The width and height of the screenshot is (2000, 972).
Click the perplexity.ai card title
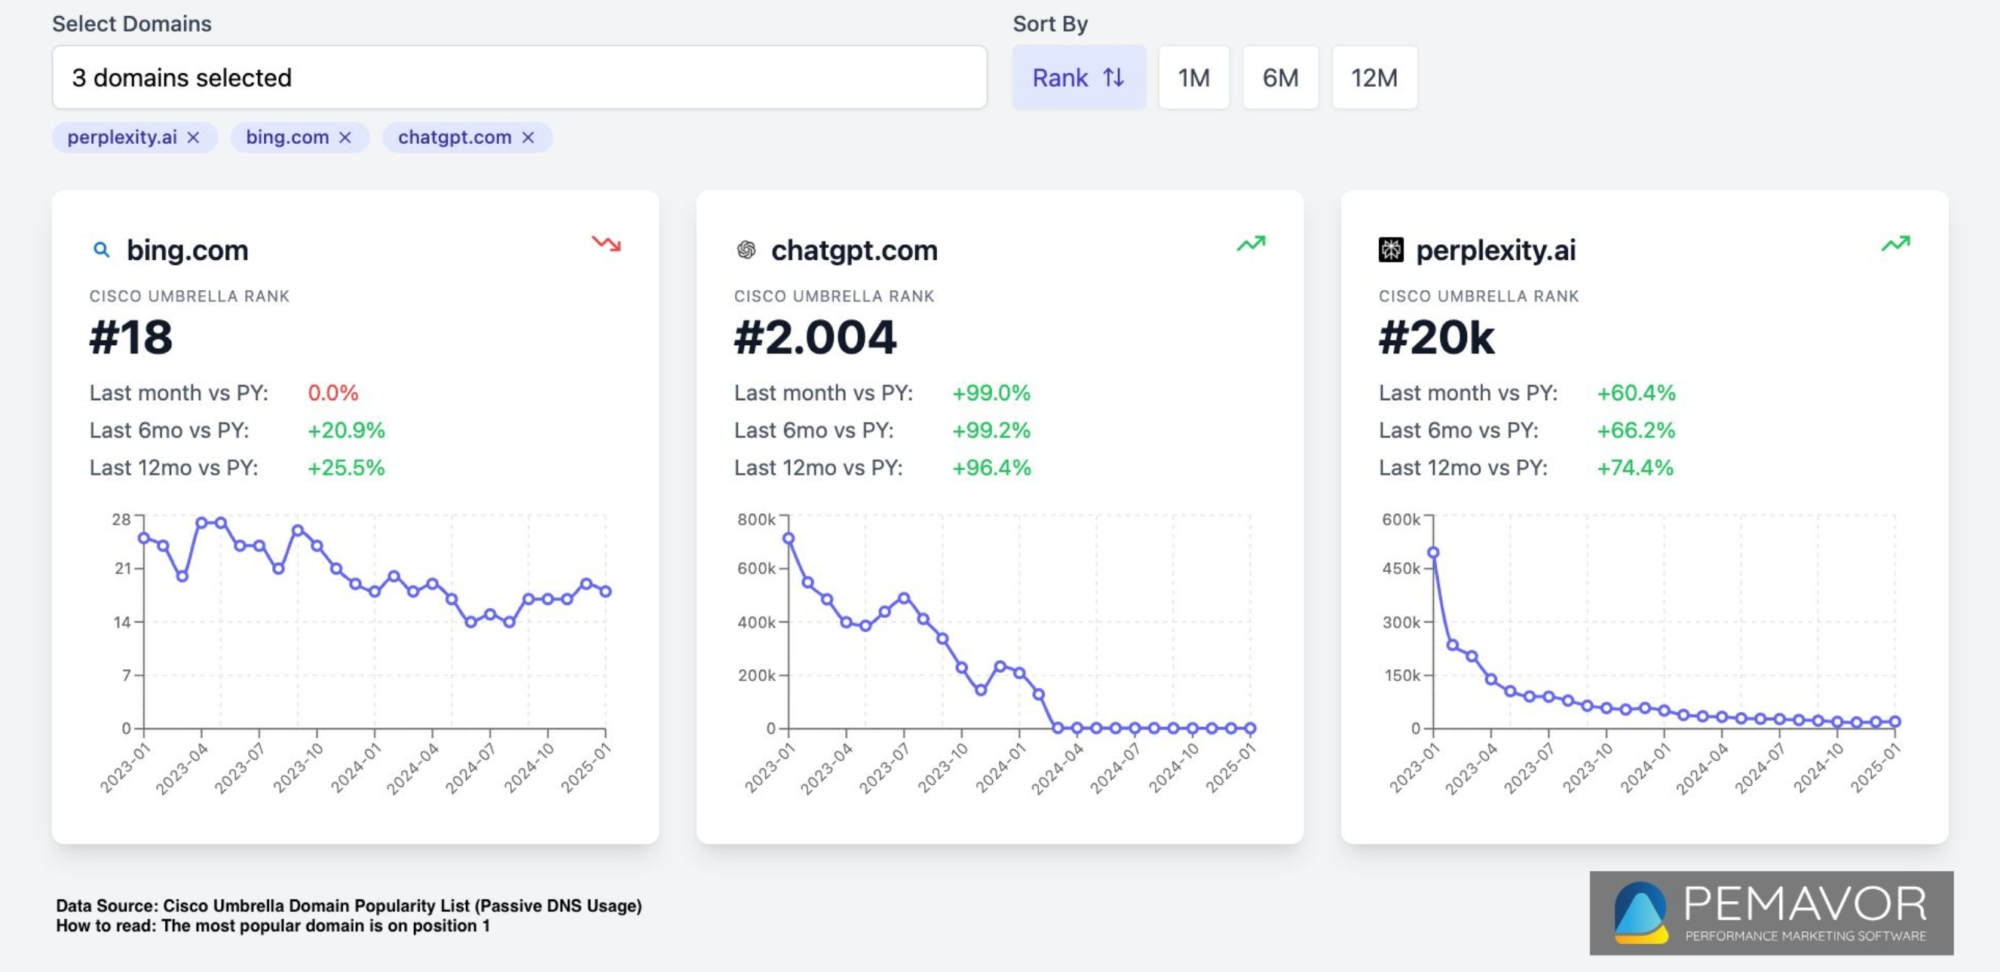coord(1496,250)
